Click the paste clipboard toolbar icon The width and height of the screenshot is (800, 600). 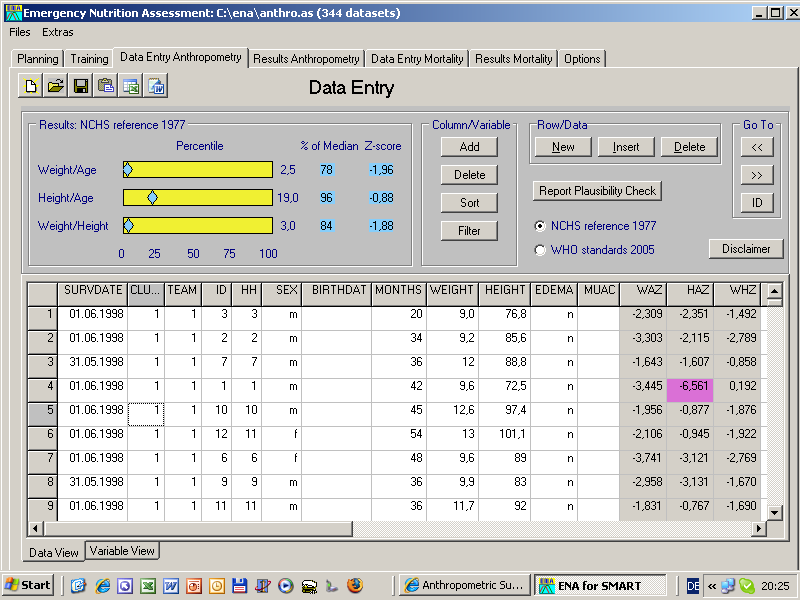pos(106,87)
